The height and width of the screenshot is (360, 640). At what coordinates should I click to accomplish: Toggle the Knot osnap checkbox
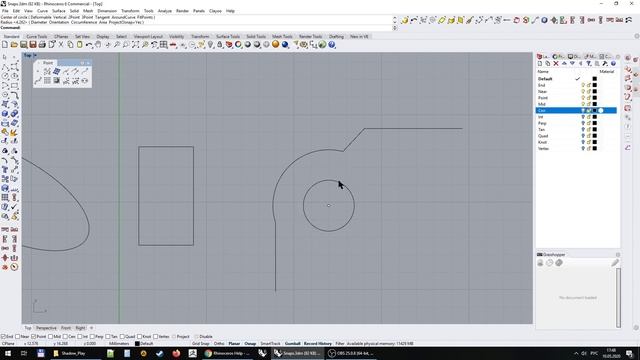(x=140, y=337)
